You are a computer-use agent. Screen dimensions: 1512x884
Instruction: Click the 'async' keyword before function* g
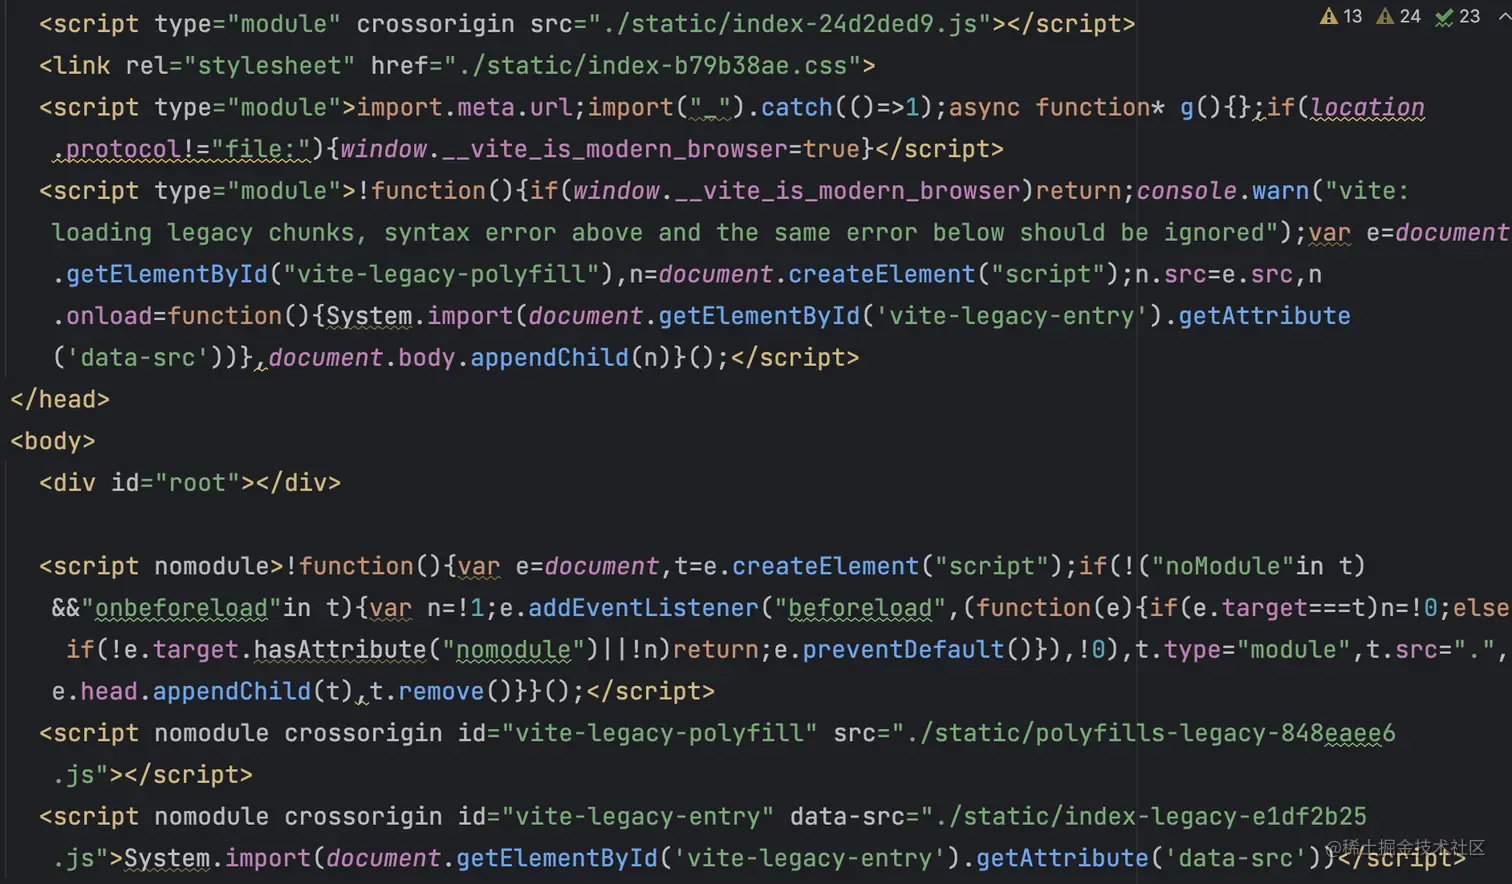[x=984, y=107]
